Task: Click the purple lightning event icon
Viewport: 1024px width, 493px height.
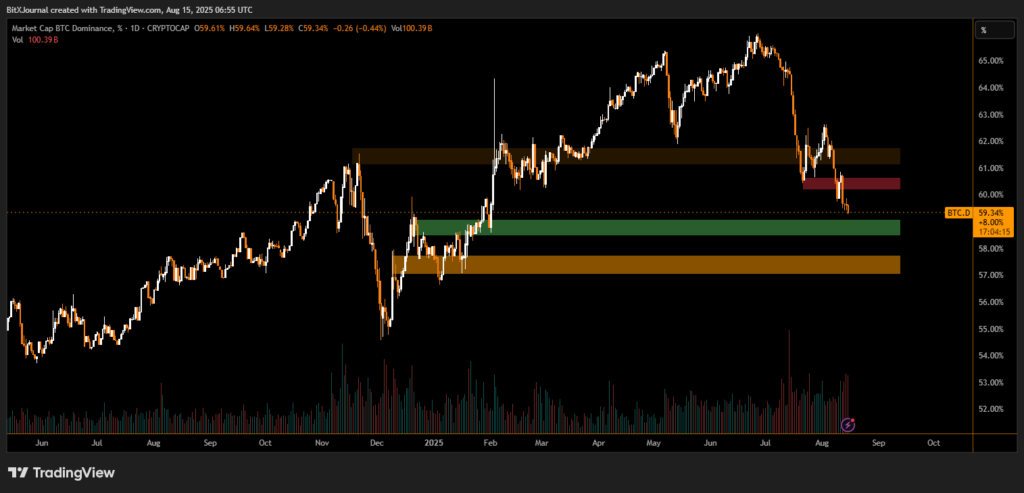Action: [848, 425]
